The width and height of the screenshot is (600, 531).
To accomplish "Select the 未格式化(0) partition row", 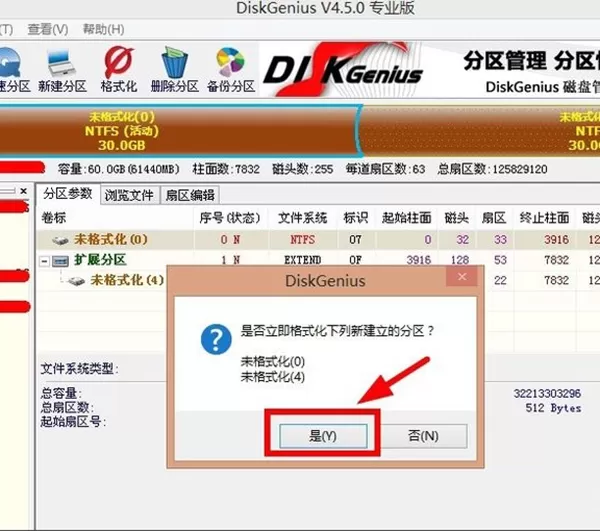I will [318, 240].
